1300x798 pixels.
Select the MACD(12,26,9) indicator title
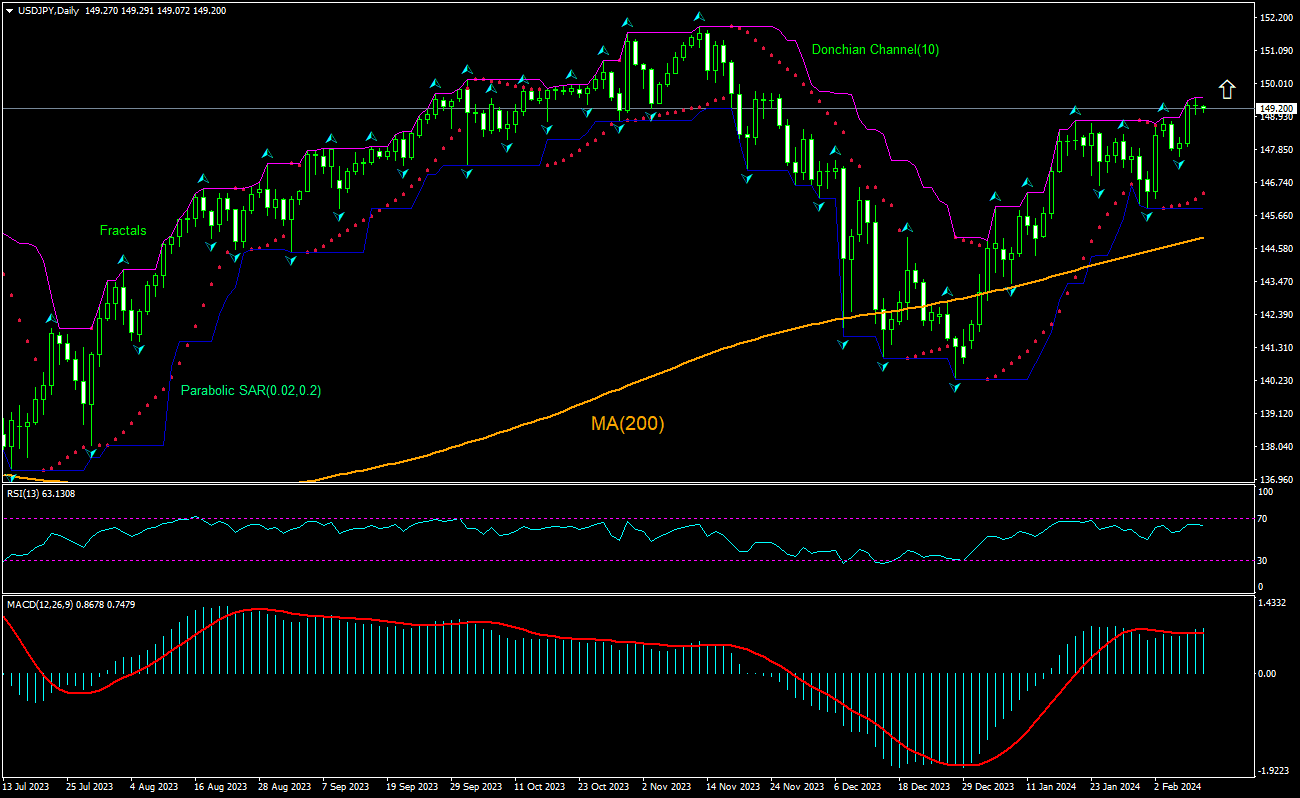click(65, 604)
